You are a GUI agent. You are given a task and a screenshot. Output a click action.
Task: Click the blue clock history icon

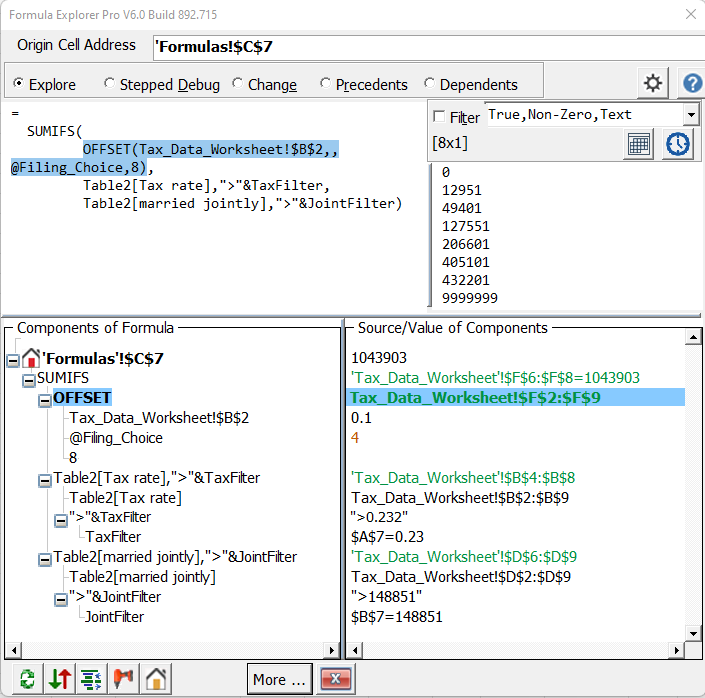click(678, 144)
